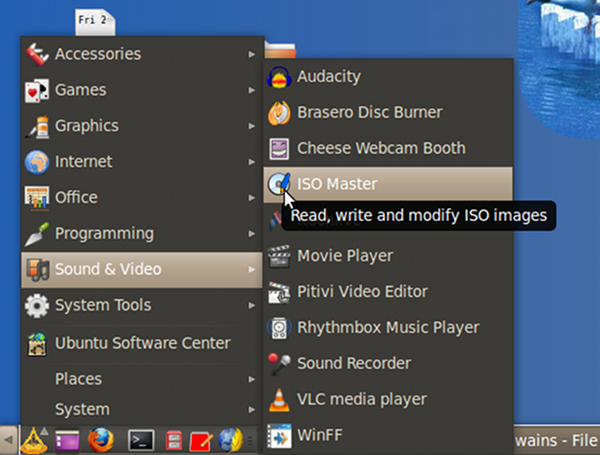Click the Programming trowel icon

[37, 233]
